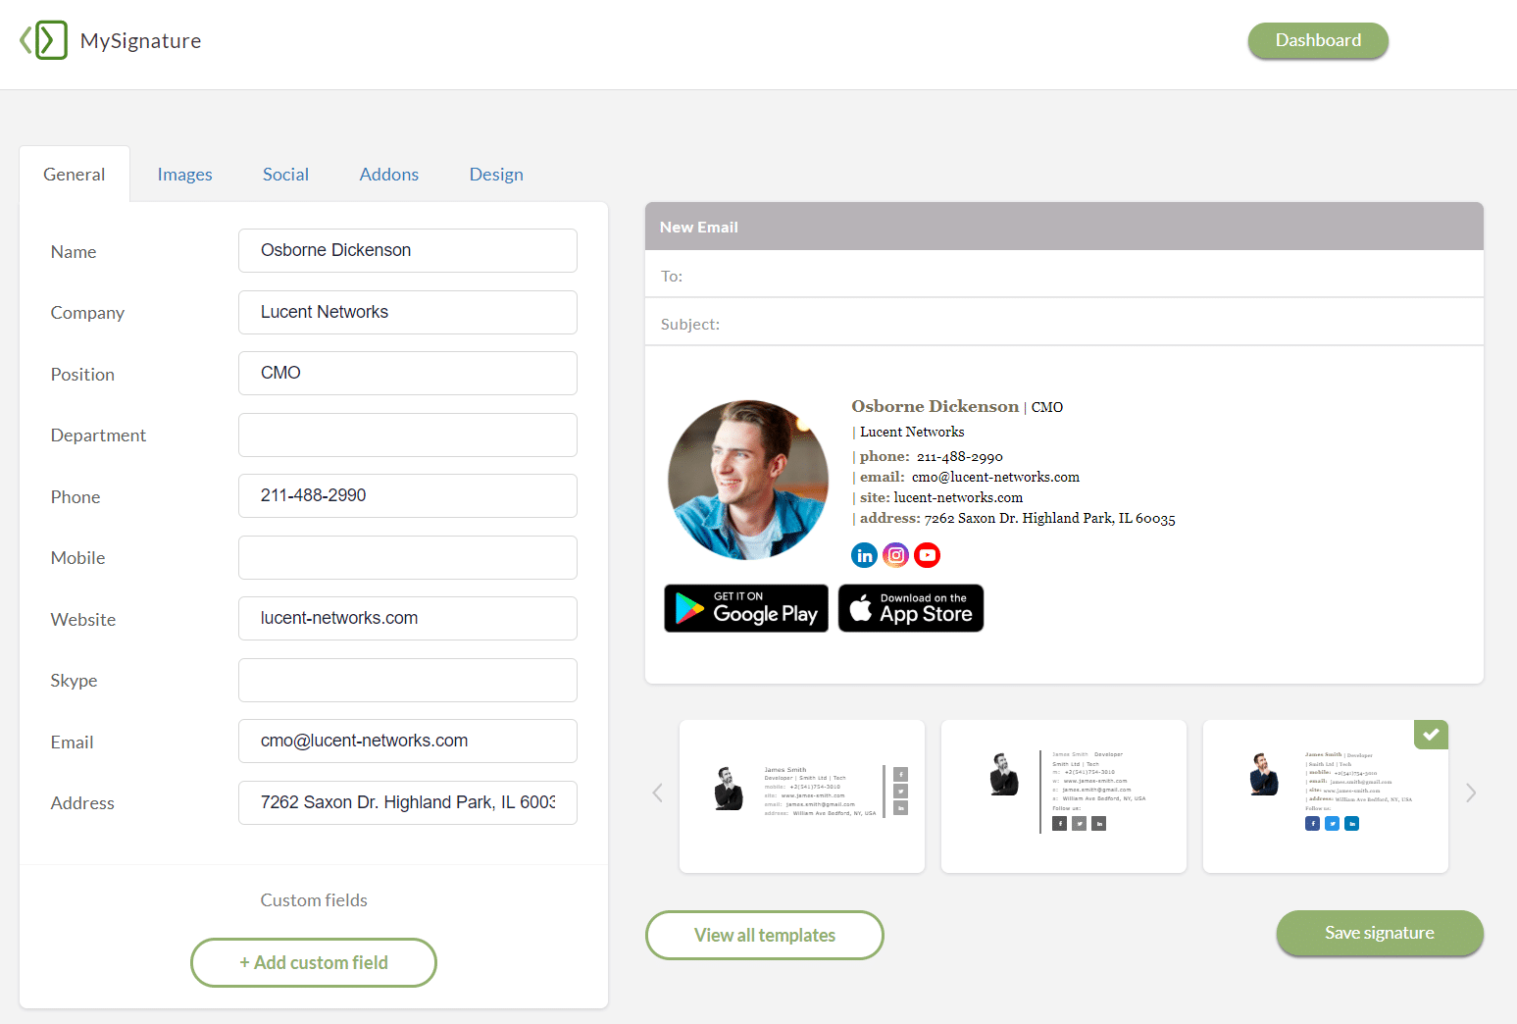This screenshot has width=1517, height=1024.
Task: Focus the Email input field
Action: 408,741
